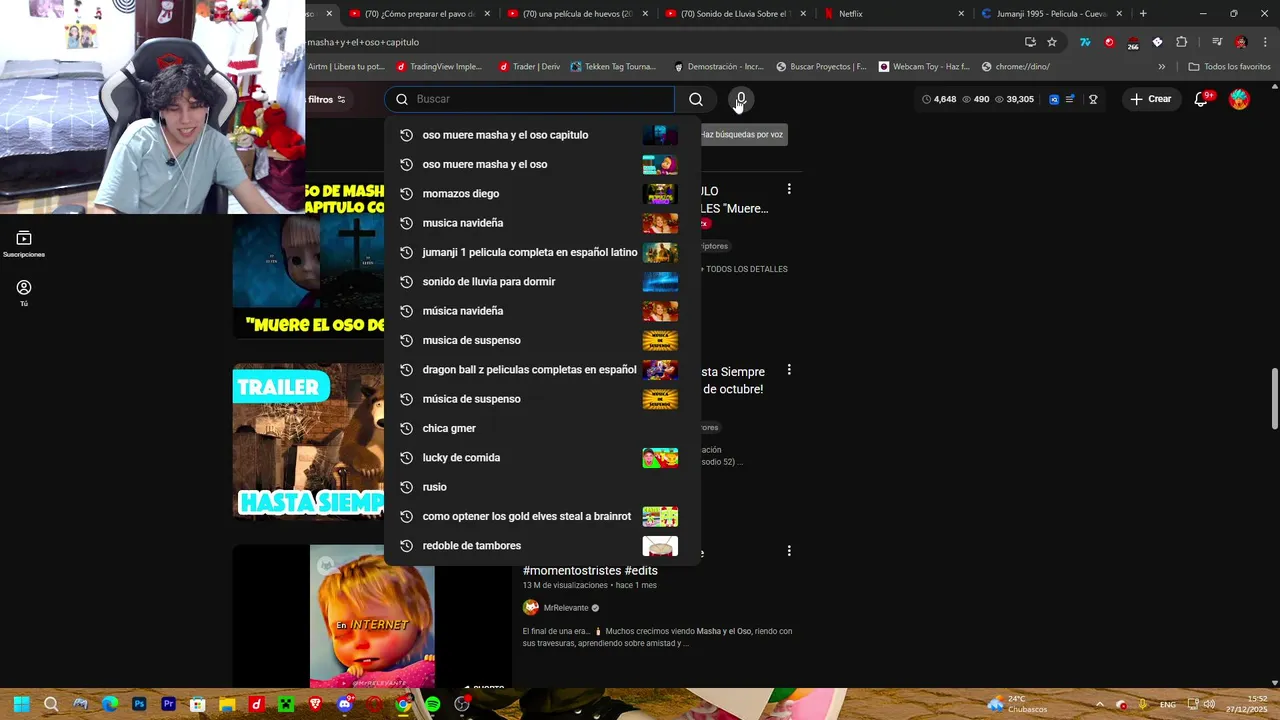The image size is (1280, 720).
Task: Bookmark this page with the star icon
Action: 1052,42
